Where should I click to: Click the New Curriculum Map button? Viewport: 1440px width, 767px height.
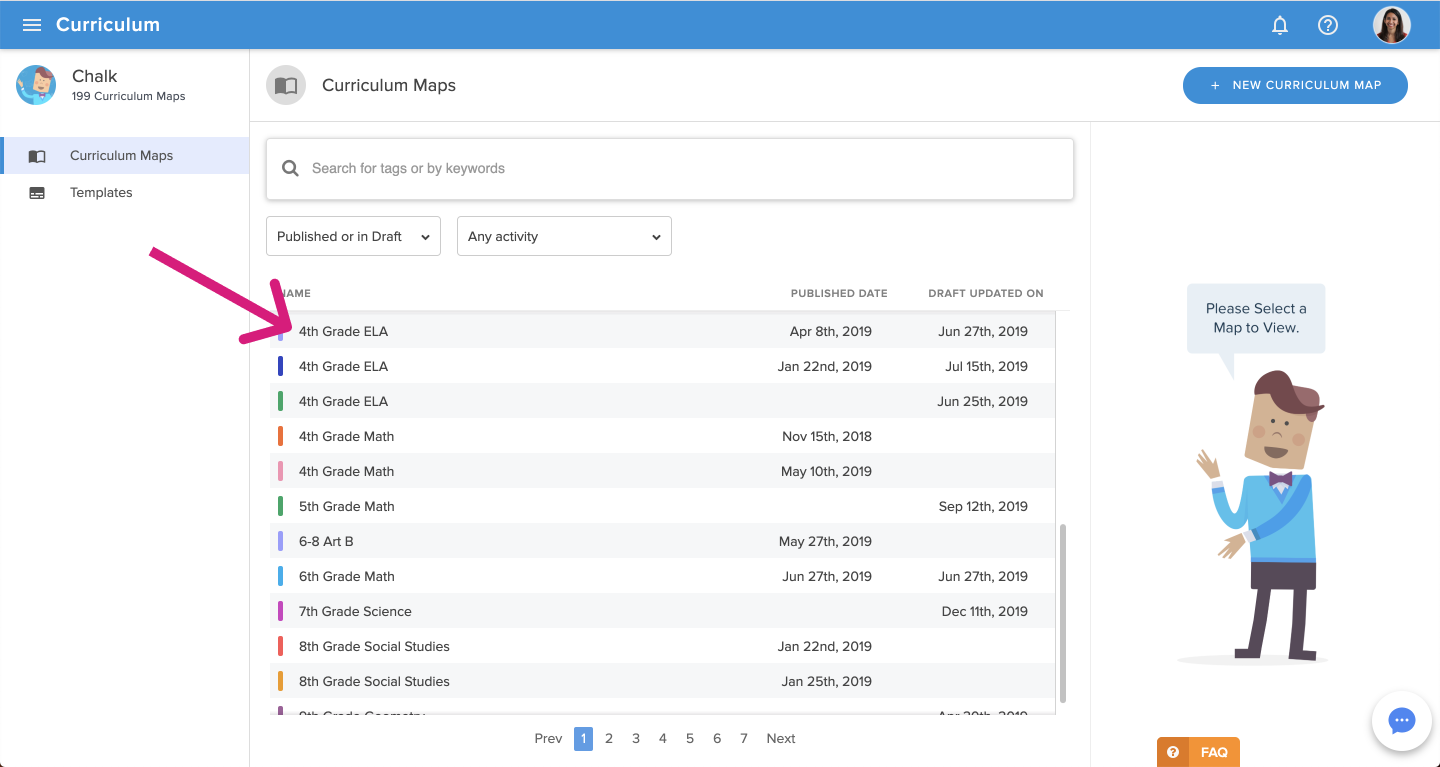click(1295, 86)
